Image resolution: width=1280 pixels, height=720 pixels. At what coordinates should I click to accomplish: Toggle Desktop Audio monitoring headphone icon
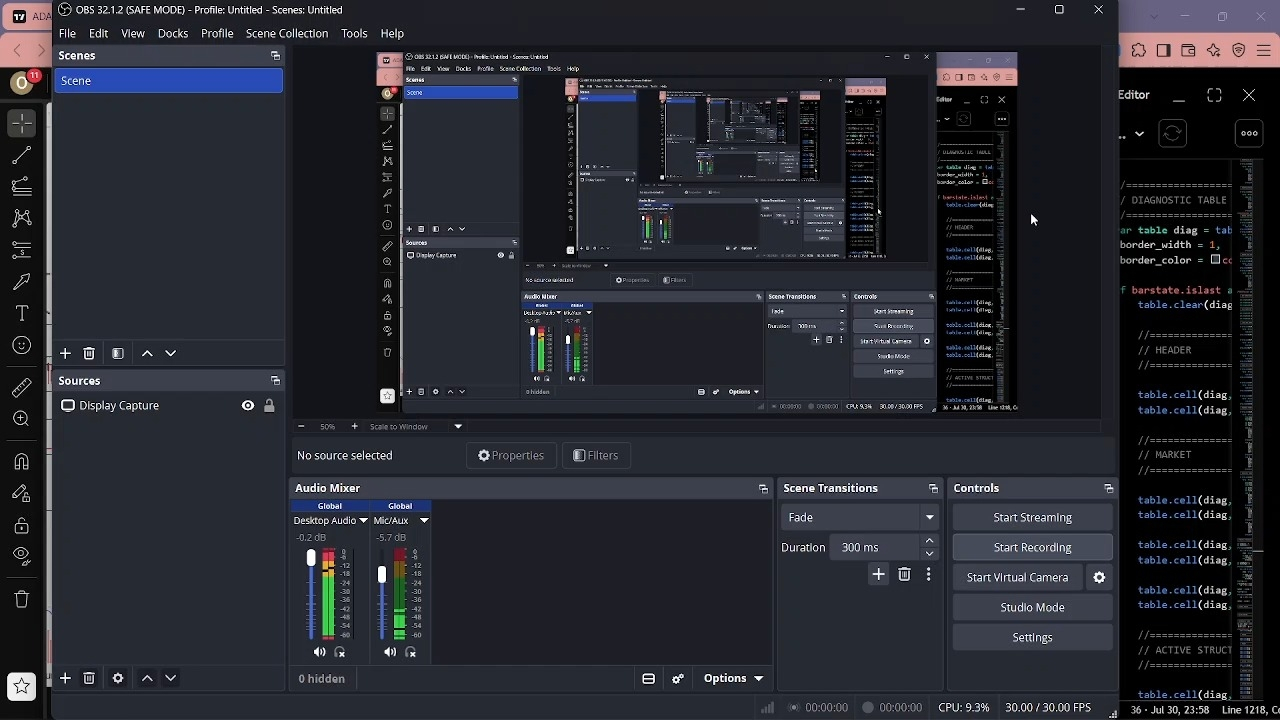pyautogui.click(x=340, y=652)
